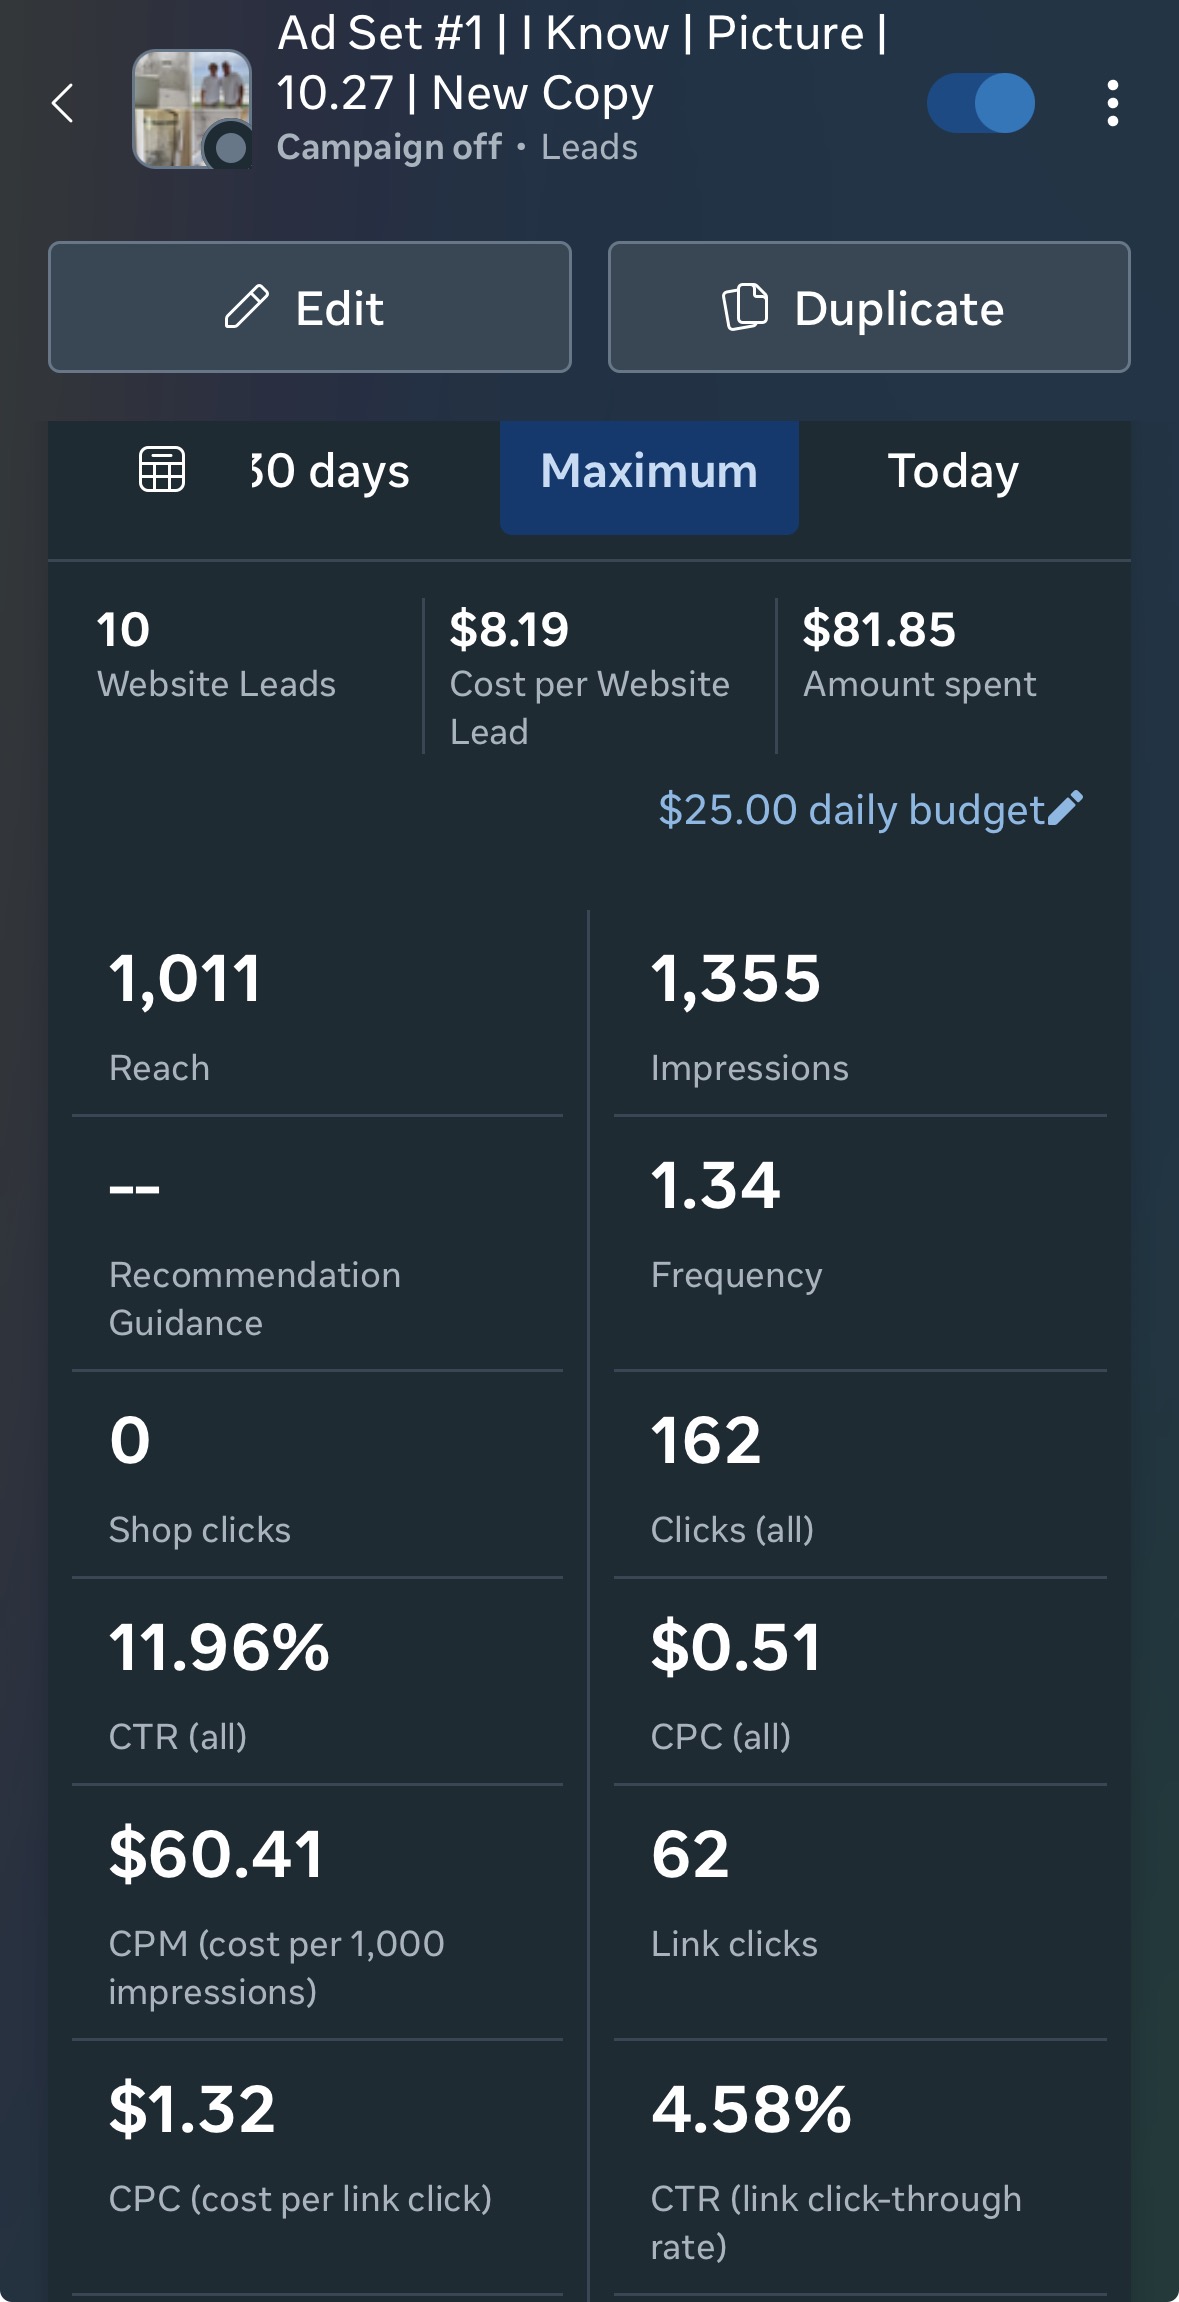Open the Reach metric card

click(317, 1013)
